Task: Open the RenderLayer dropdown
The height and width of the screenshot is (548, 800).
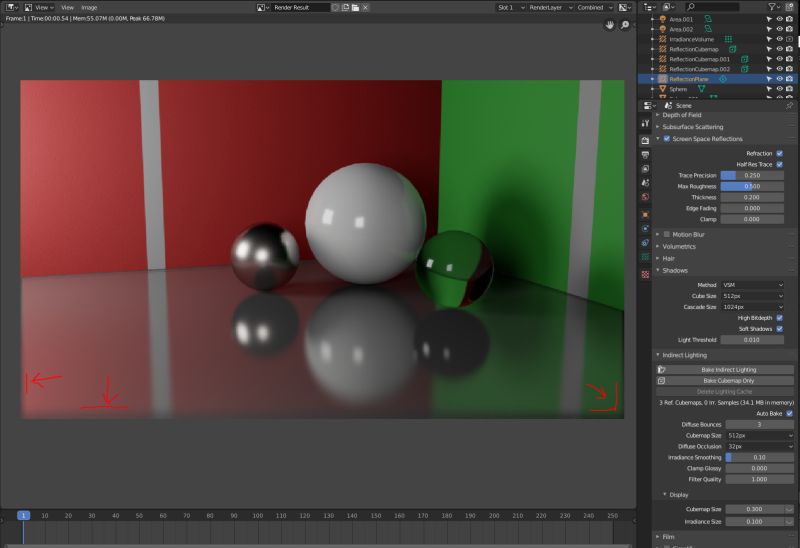Action: coord(551,7)
